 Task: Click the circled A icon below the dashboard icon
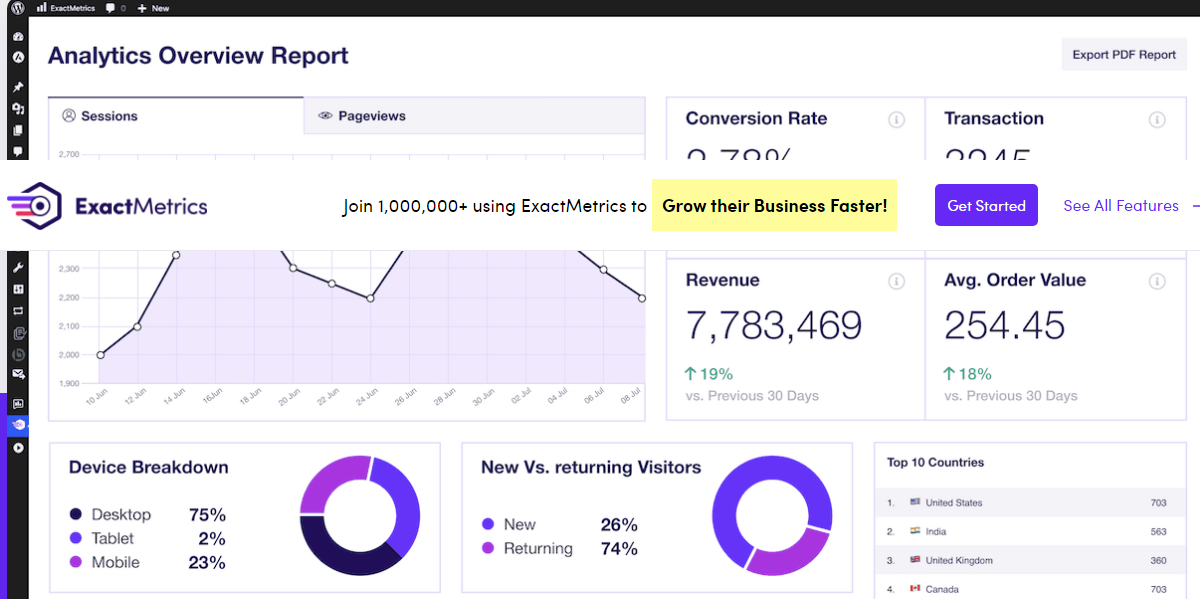[x=18, y=57]
